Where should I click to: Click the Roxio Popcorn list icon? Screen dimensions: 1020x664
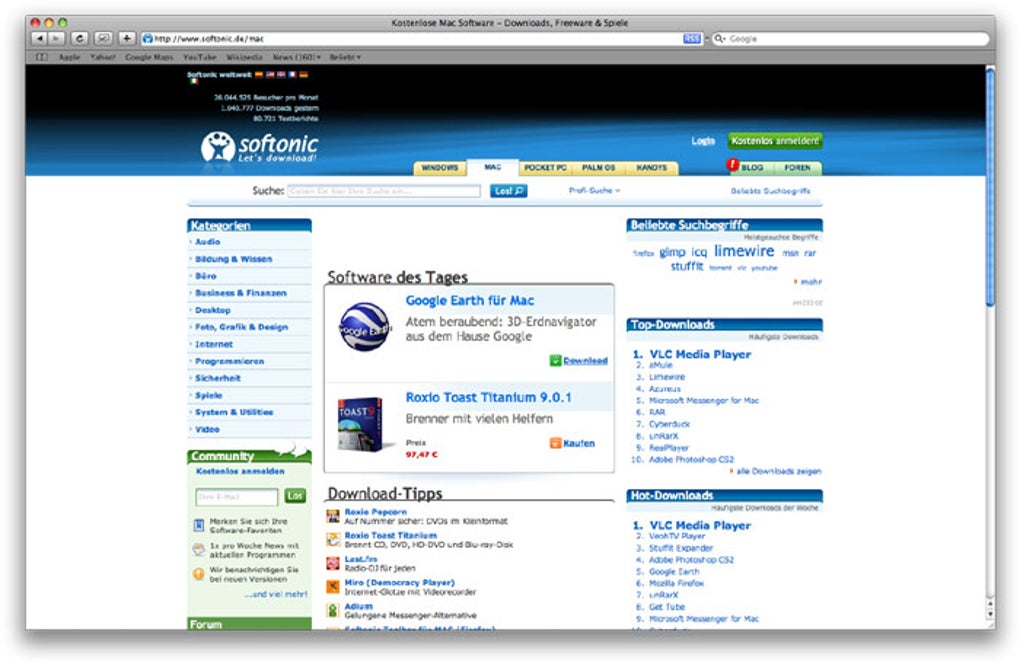[333, 516]
